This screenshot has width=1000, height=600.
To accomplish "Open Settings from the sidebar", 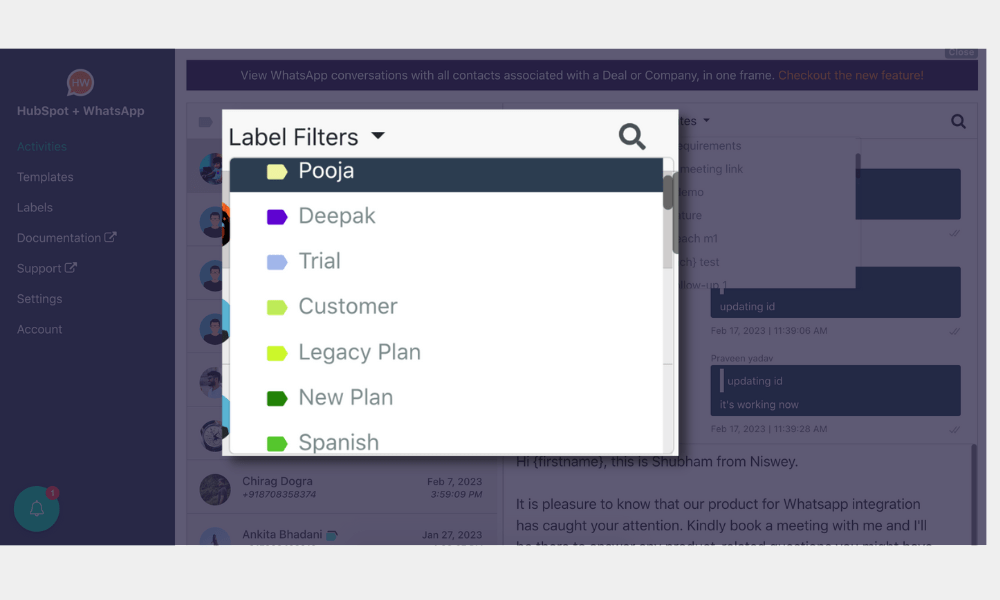I will tap(39, 298).
